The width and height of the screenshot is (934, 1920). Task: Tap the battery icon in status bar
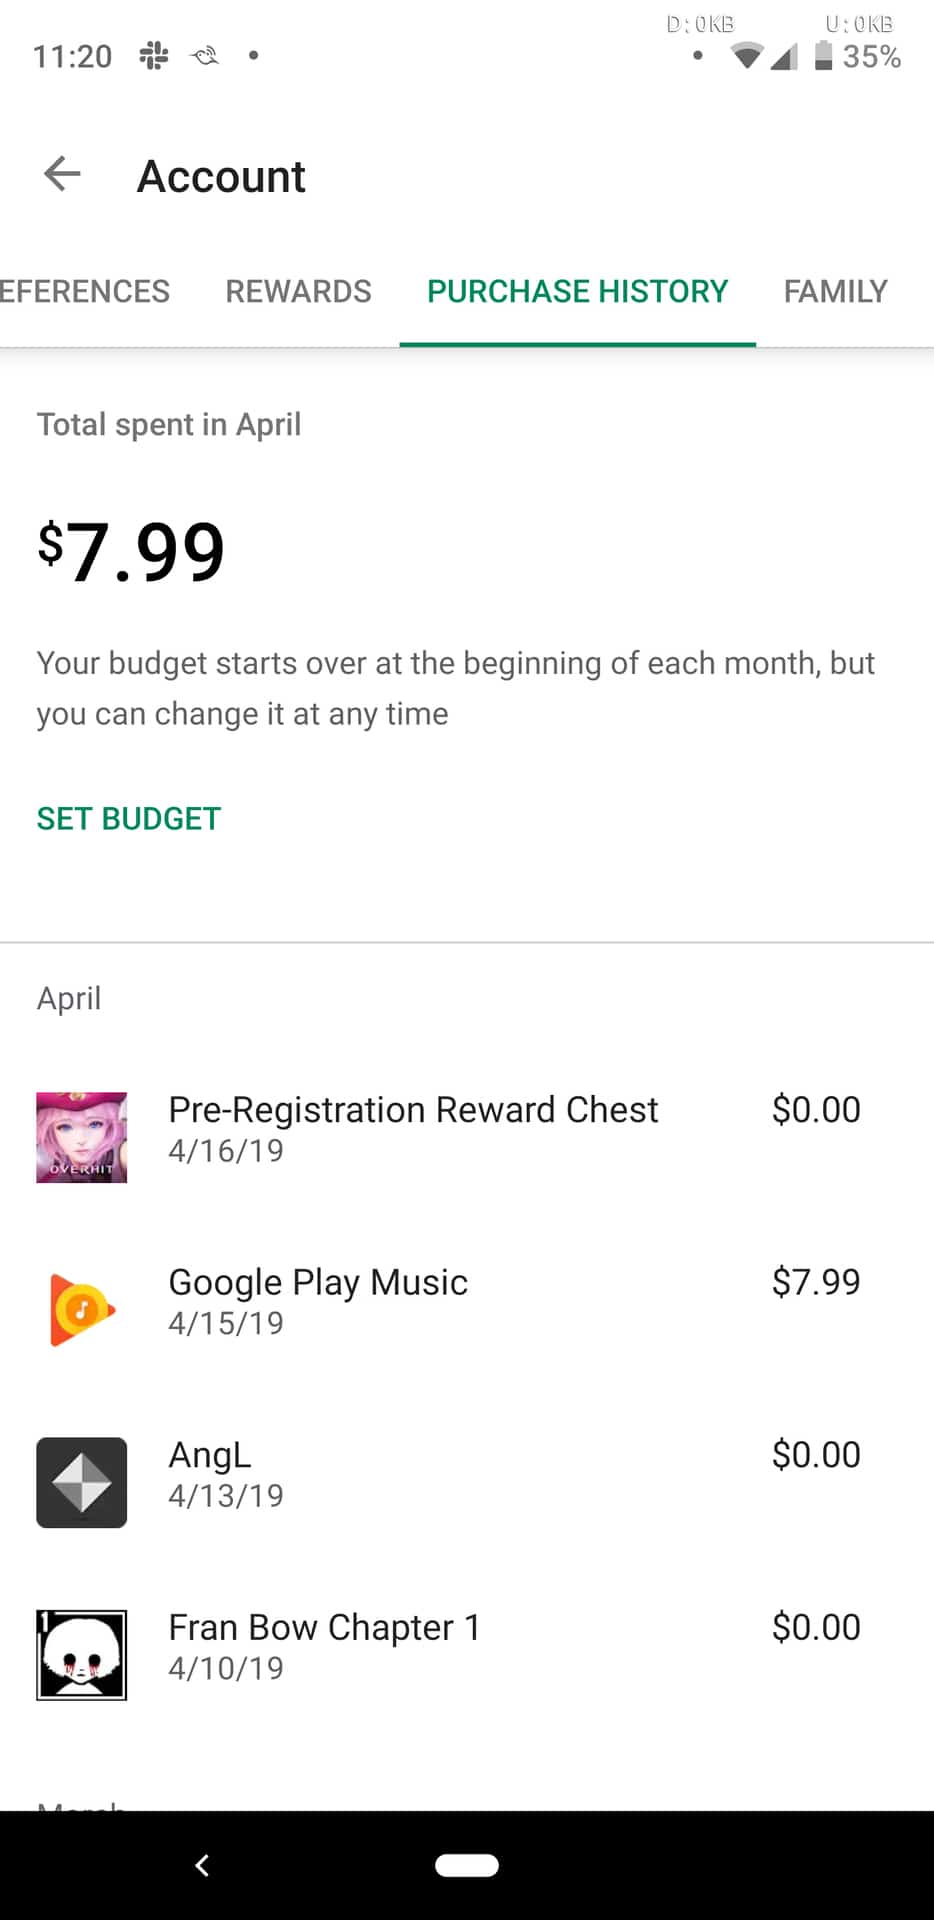[x=823, y=55]
